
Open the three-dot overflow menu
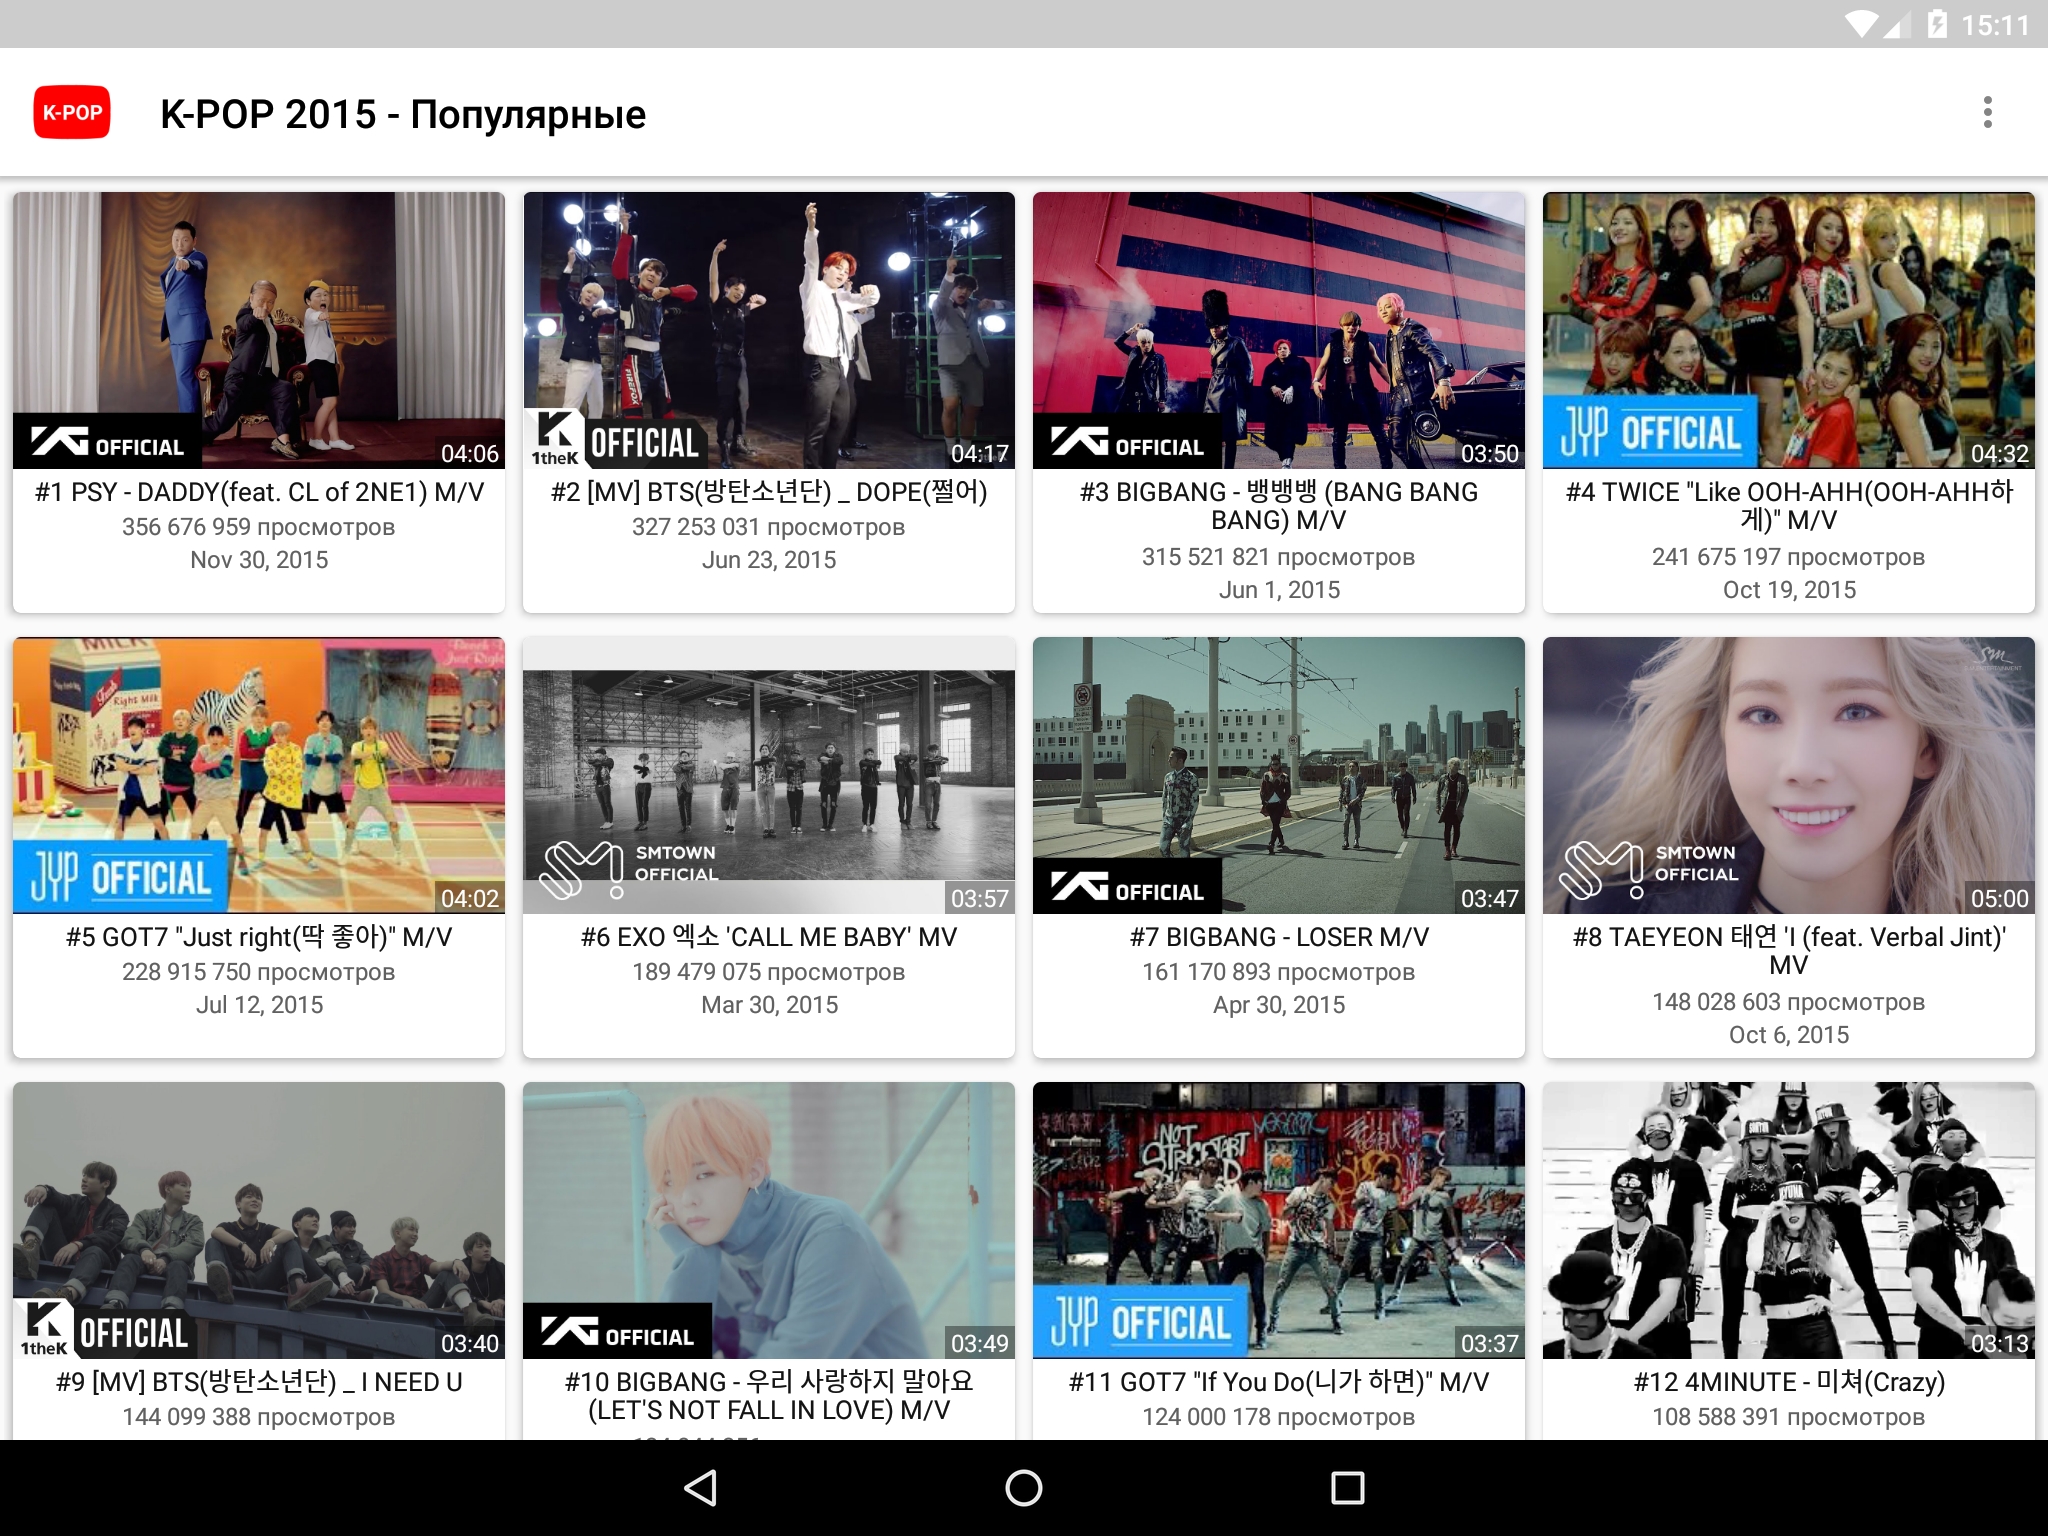pyautogui.click(x=1987, y=113)
